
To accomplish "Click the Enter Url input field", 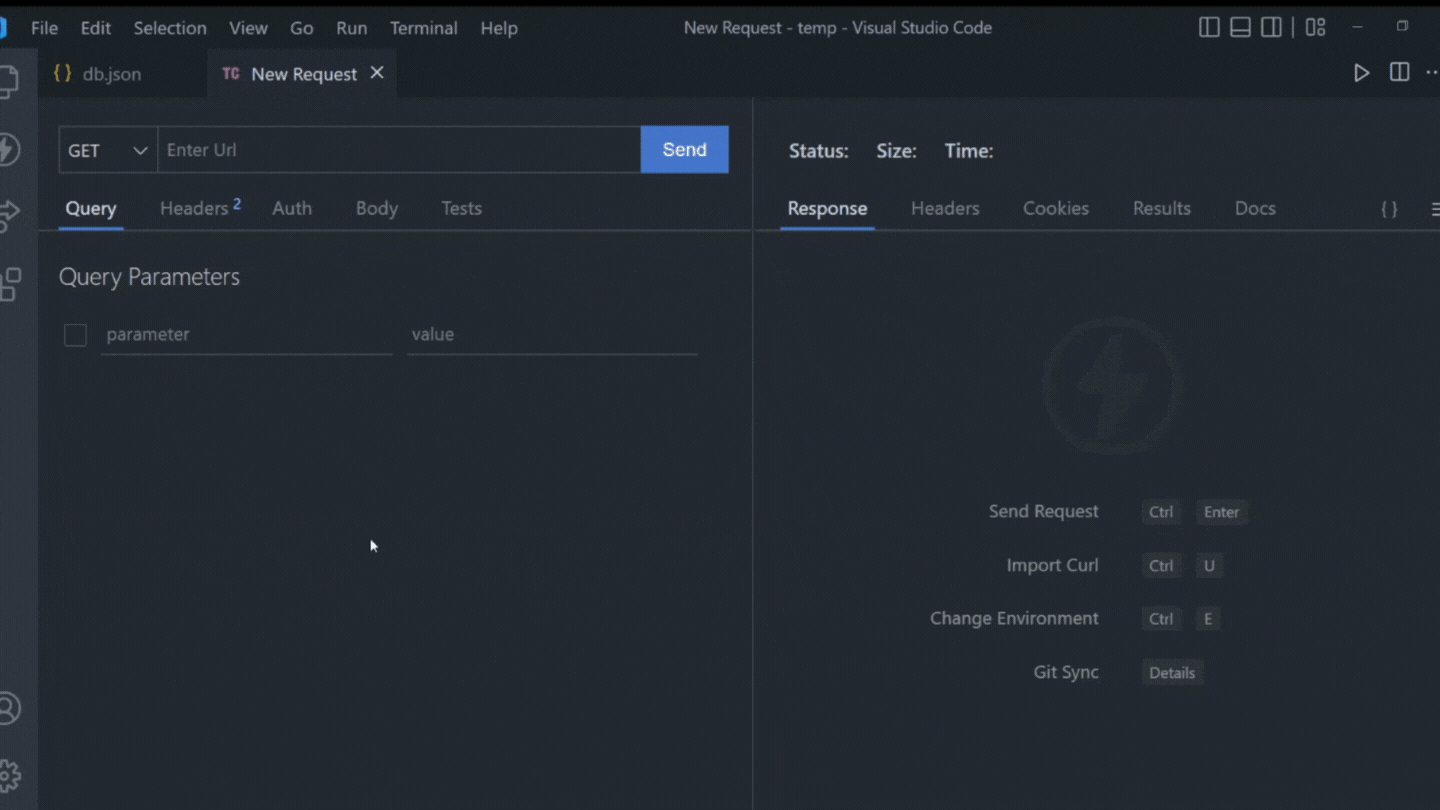I will [399, 150].
